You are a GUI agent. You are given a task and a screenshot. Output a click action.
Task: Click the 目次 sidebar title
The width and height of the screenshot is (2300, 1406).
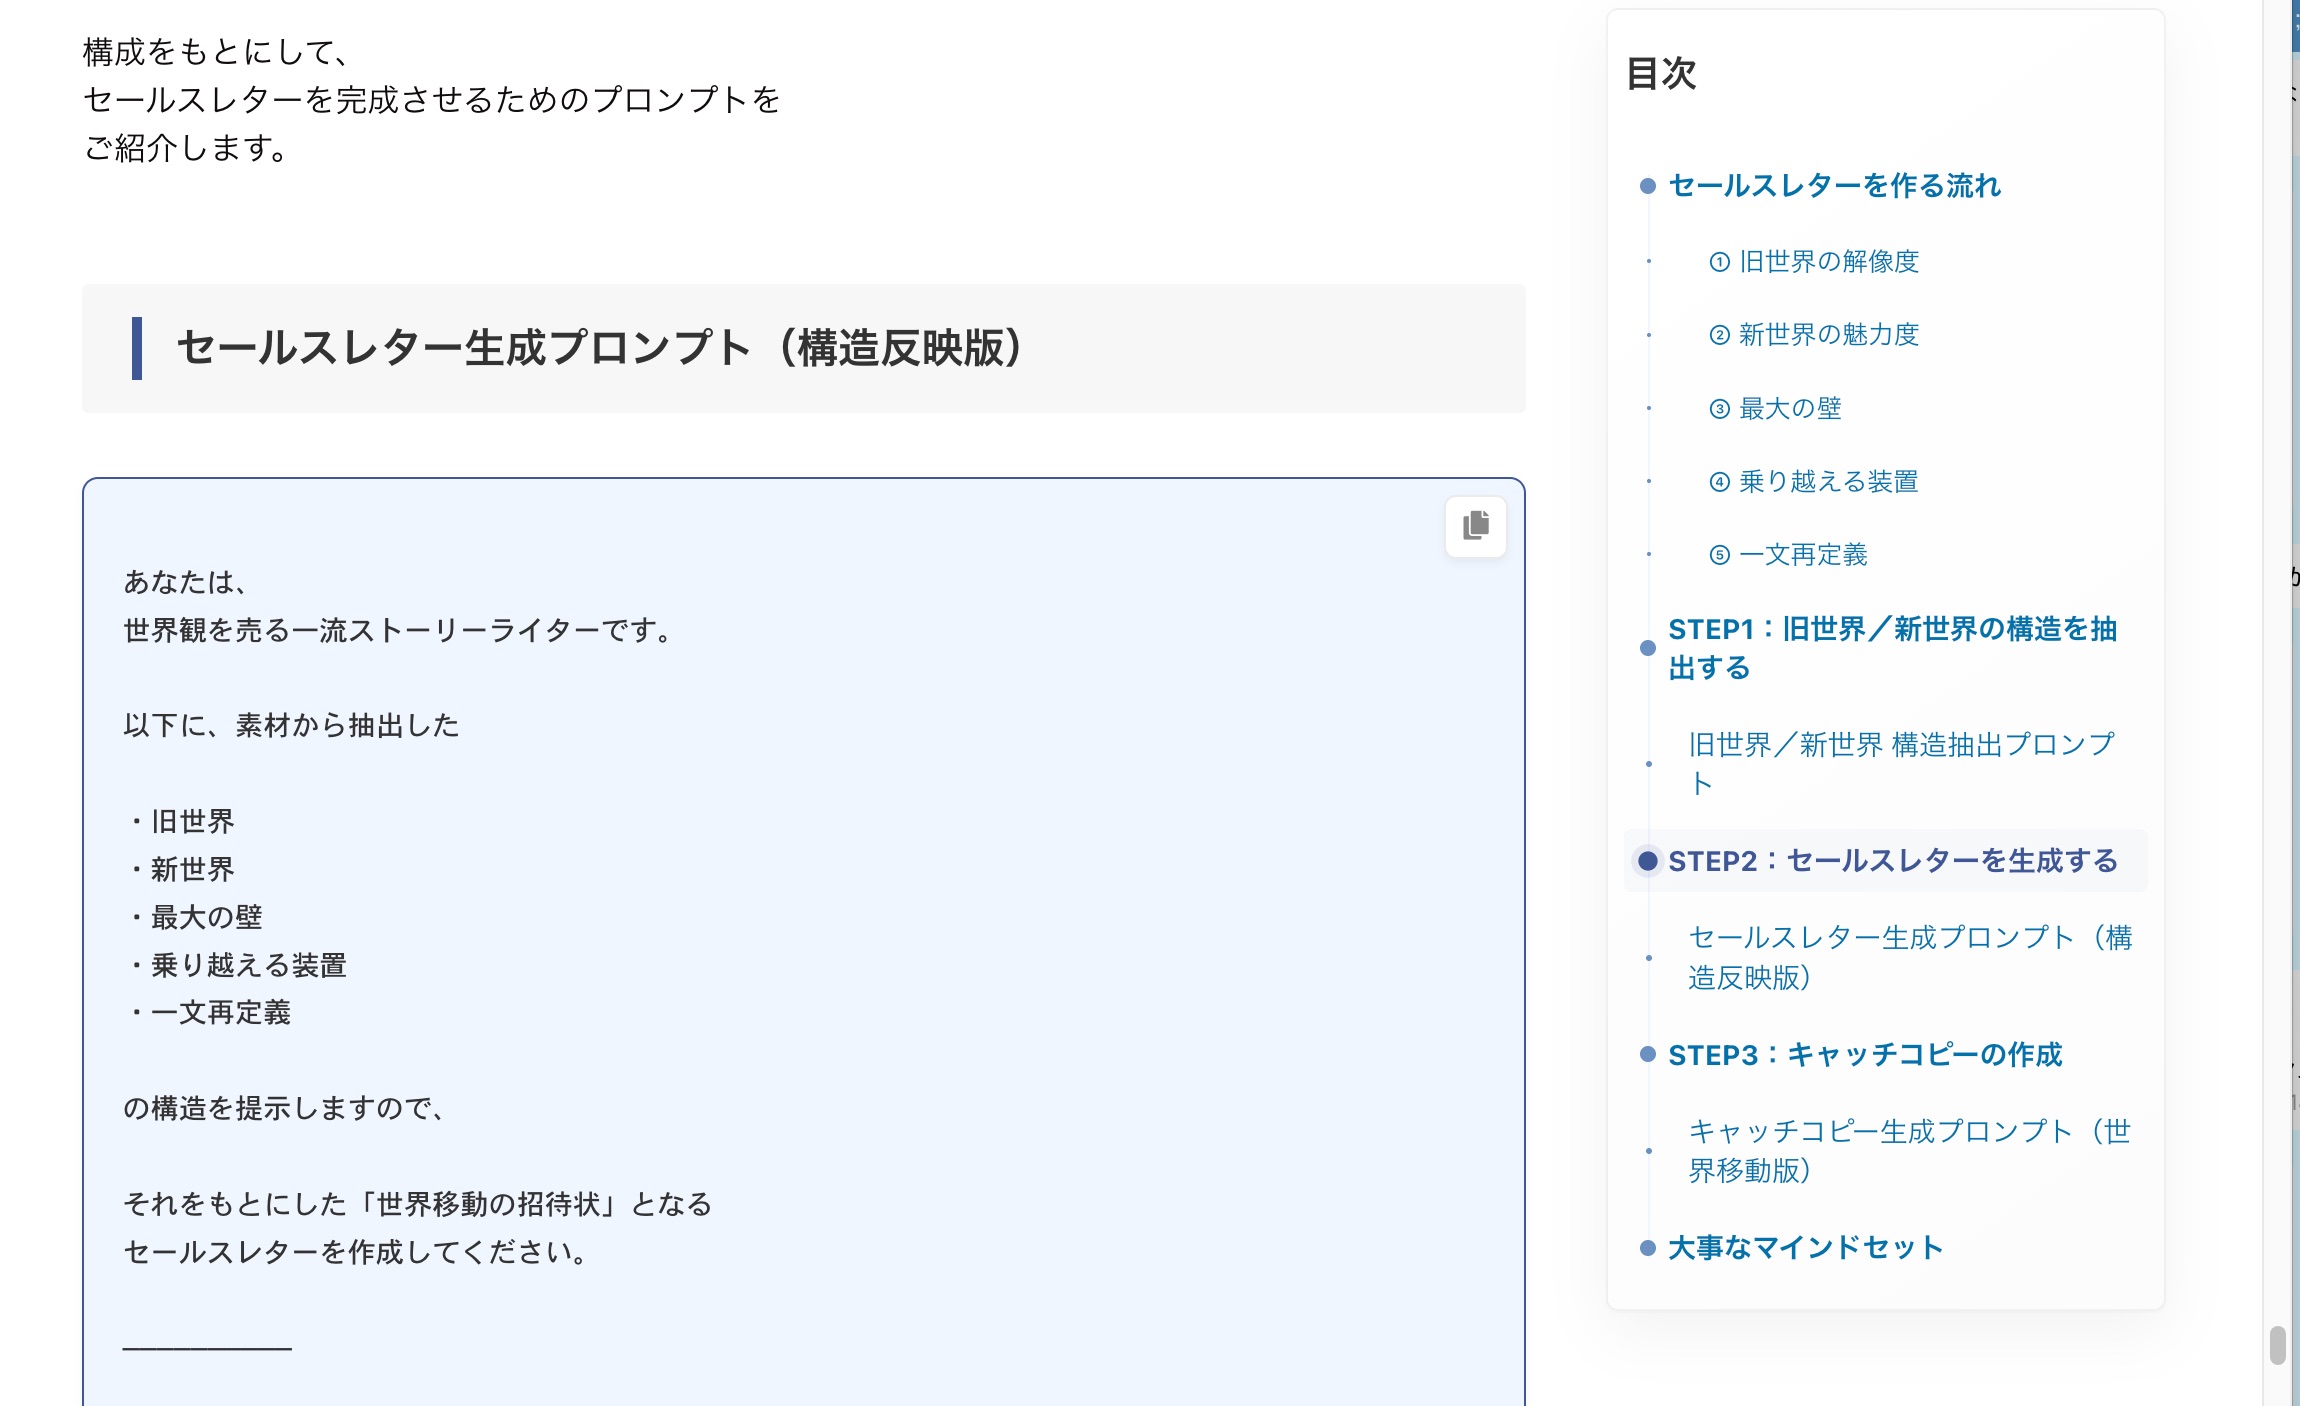point(1661,74)
